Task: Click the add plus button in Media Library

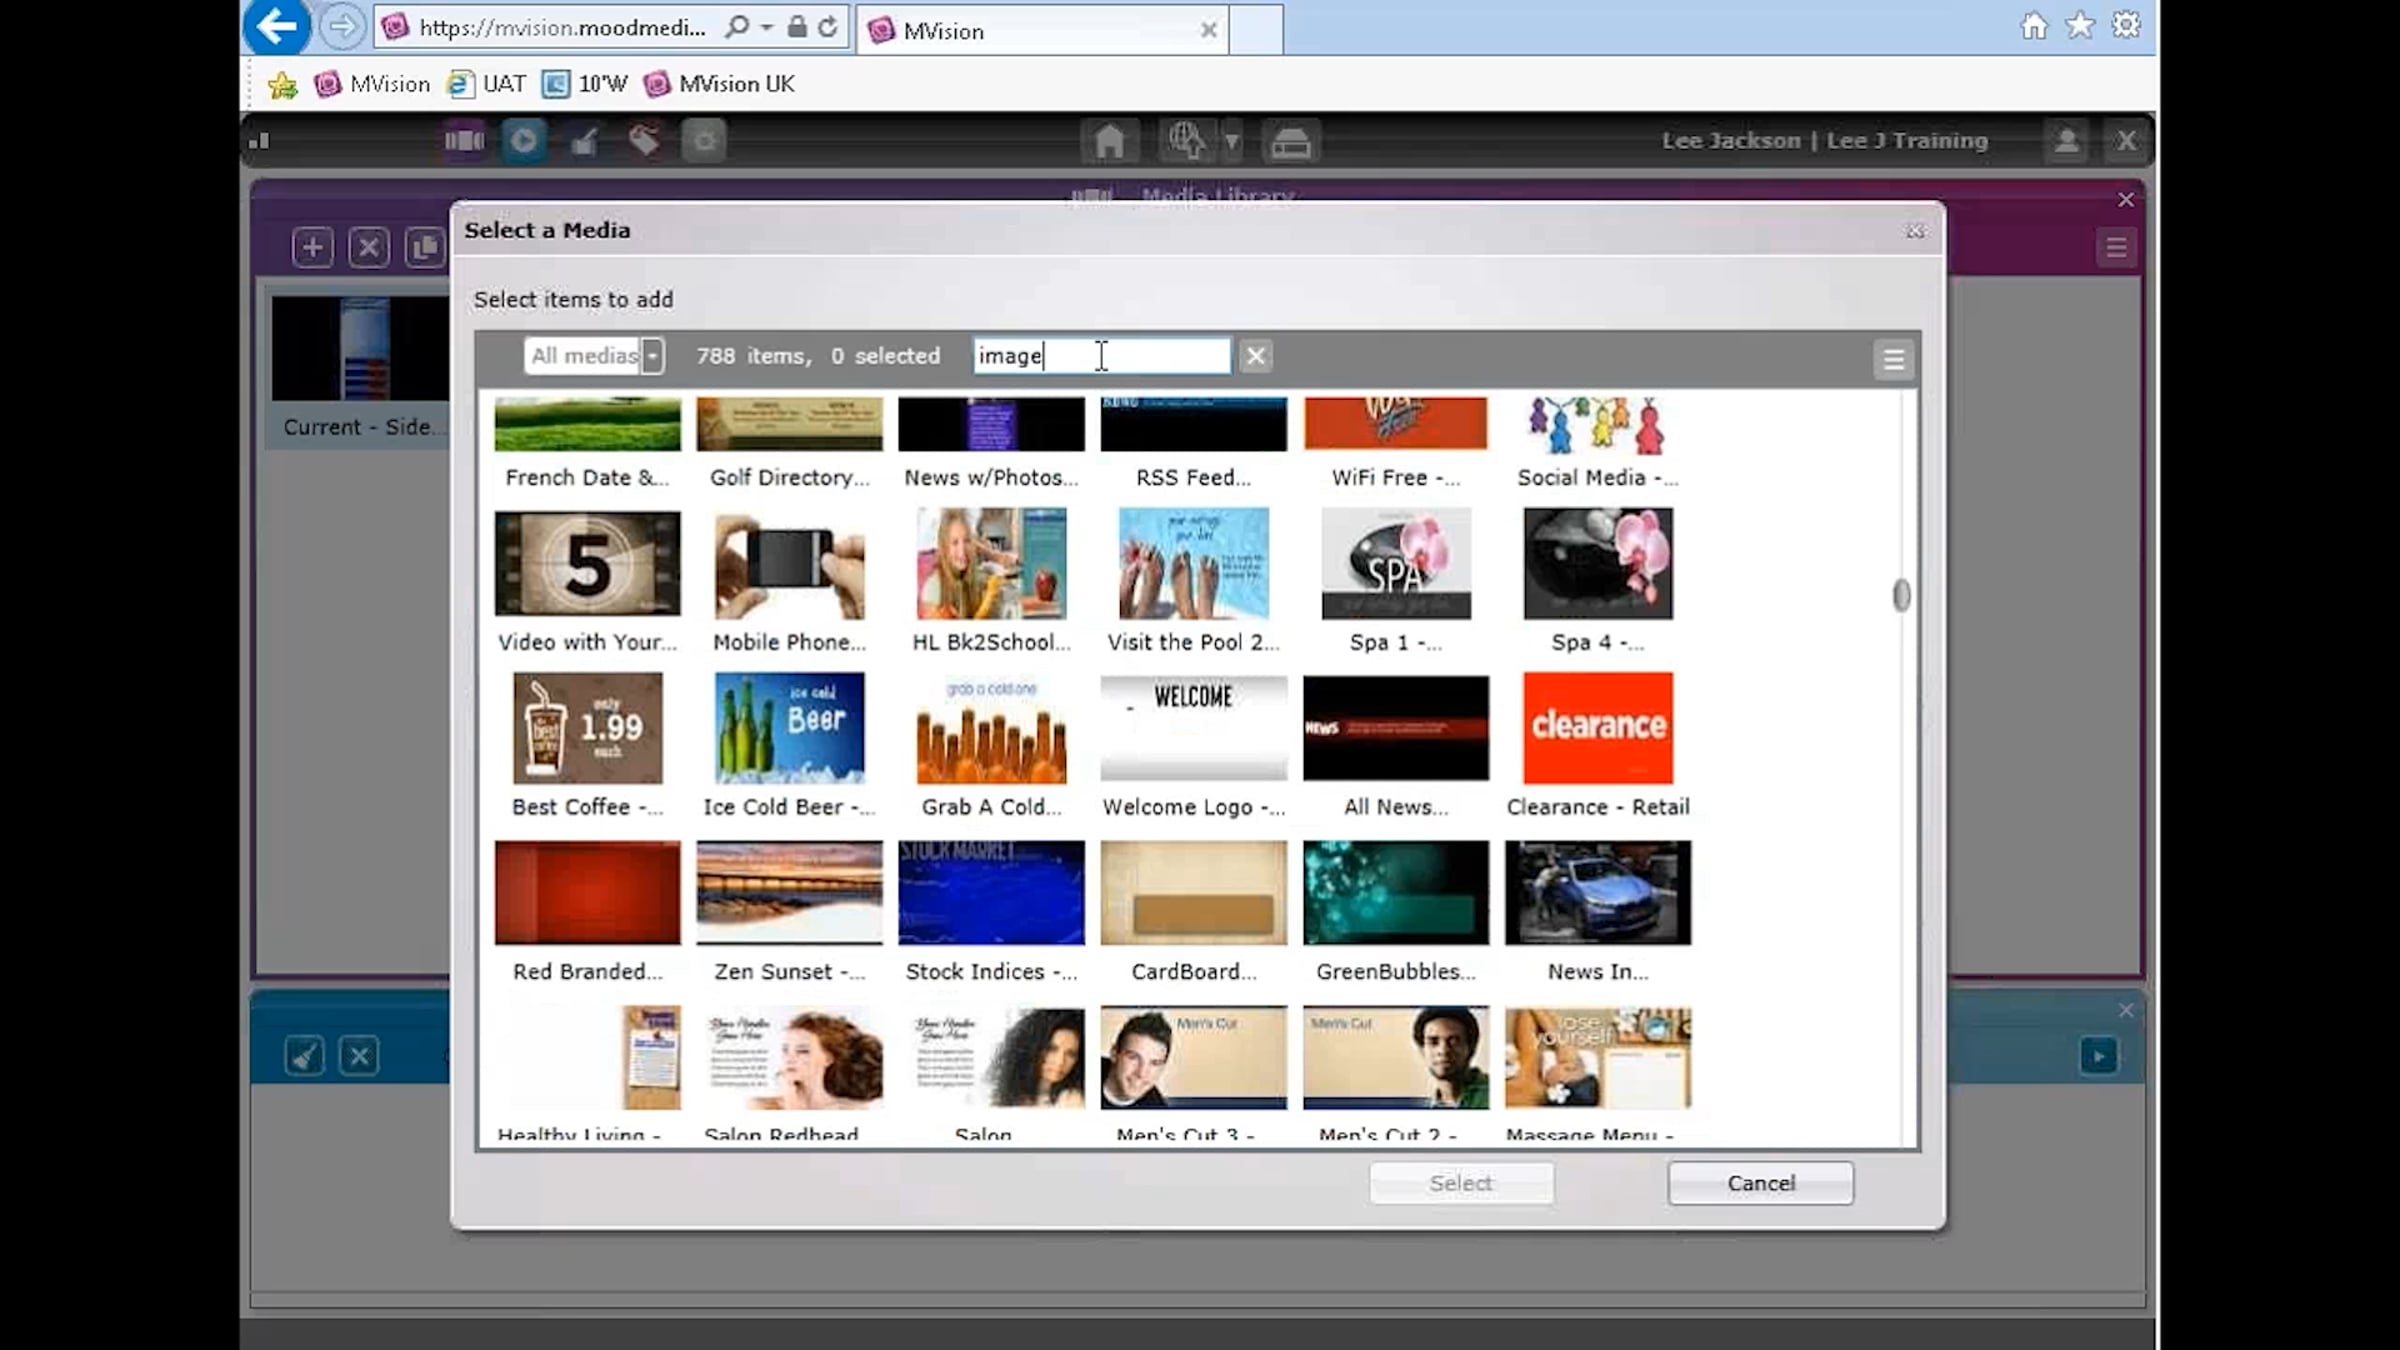Action: pos(312,247)
